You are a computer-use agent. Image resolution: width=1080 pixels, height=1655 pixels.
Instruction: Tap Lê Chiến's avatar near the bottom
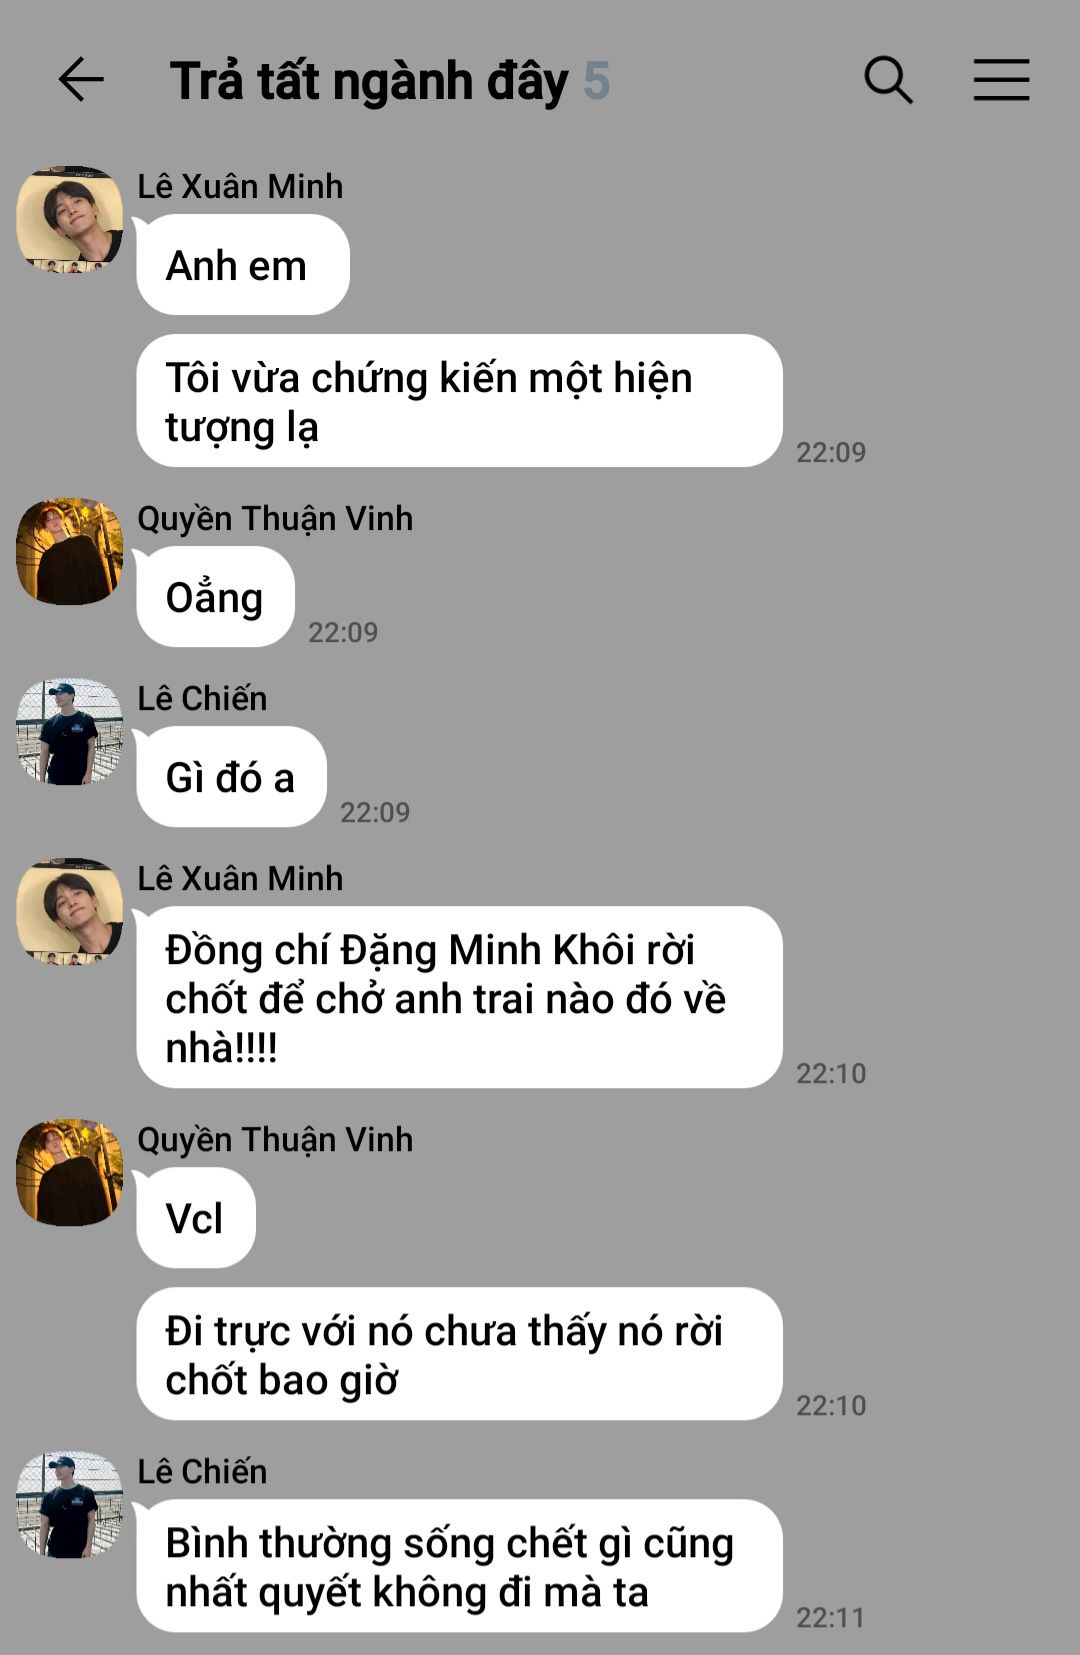[x=70, y=1505]
